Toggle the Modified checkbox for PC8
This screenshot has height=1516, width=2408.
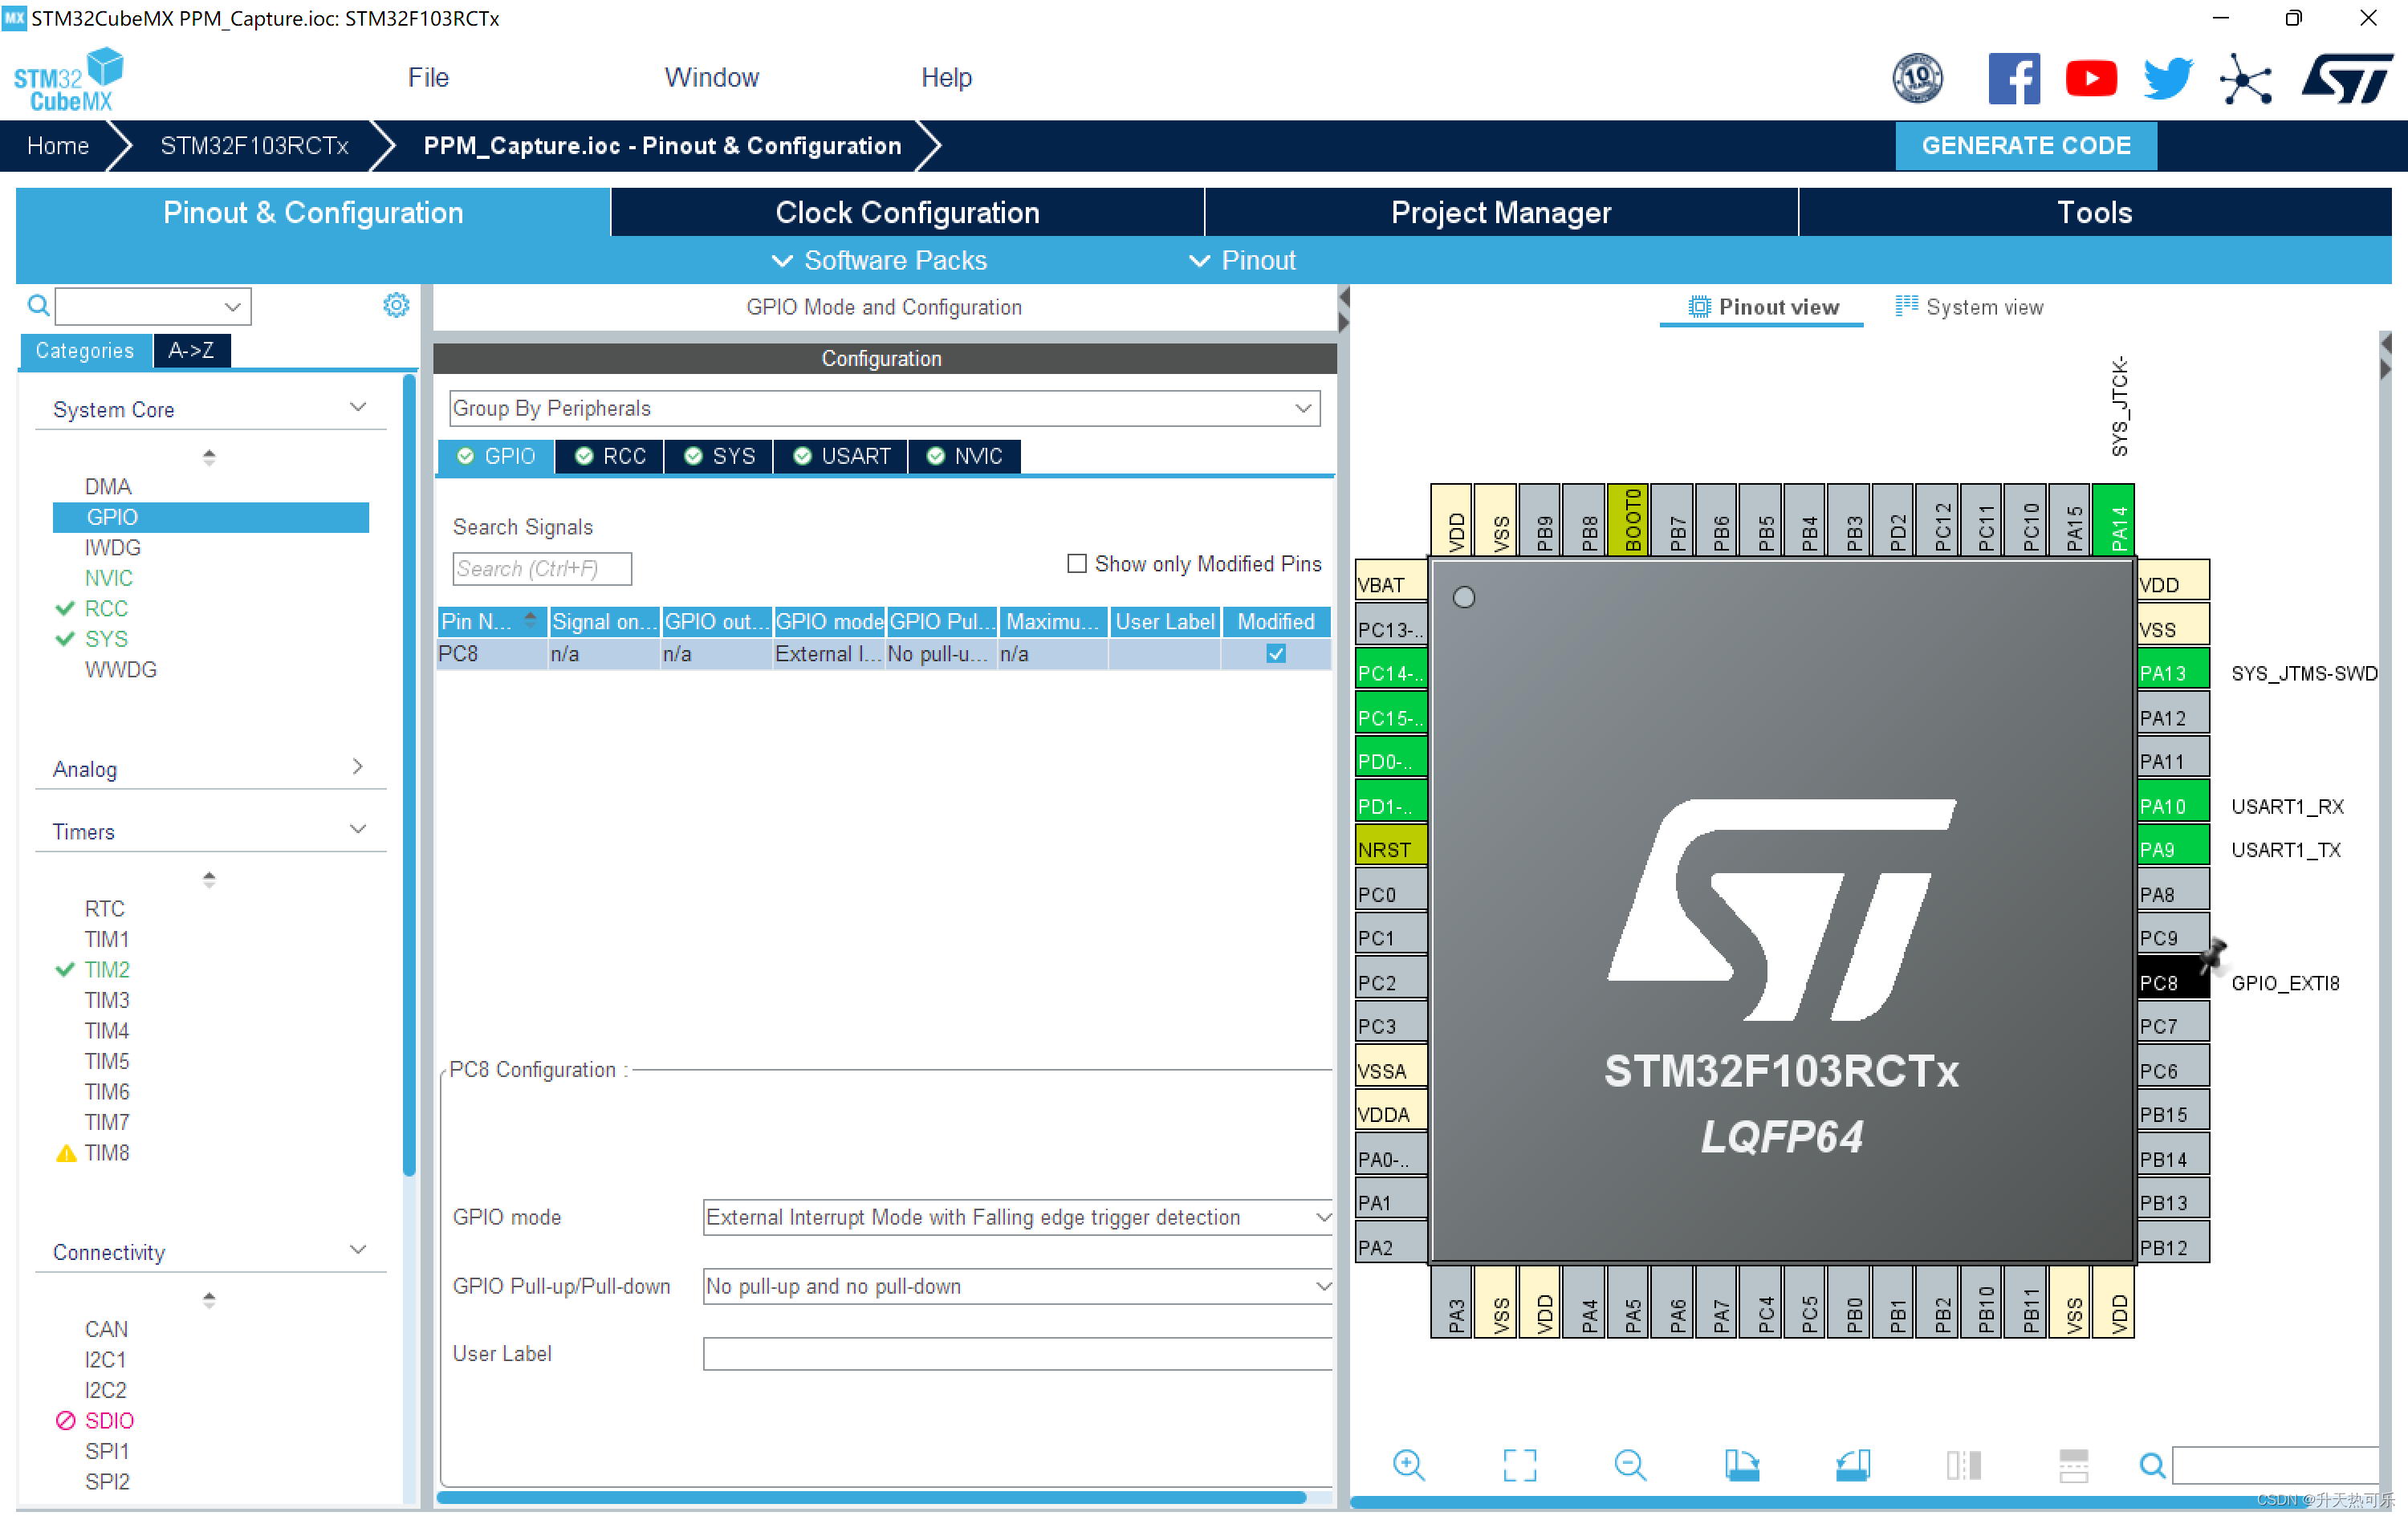click(x=1276, y=654)
